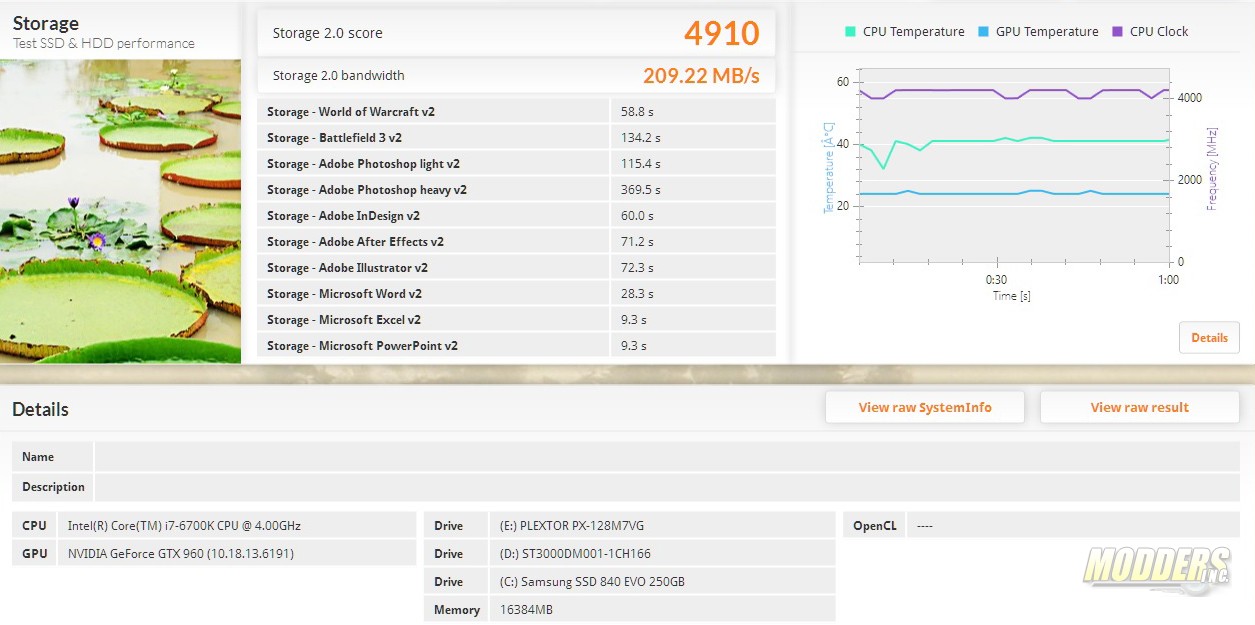
Task: Open View raw result
Action: 1139,407
